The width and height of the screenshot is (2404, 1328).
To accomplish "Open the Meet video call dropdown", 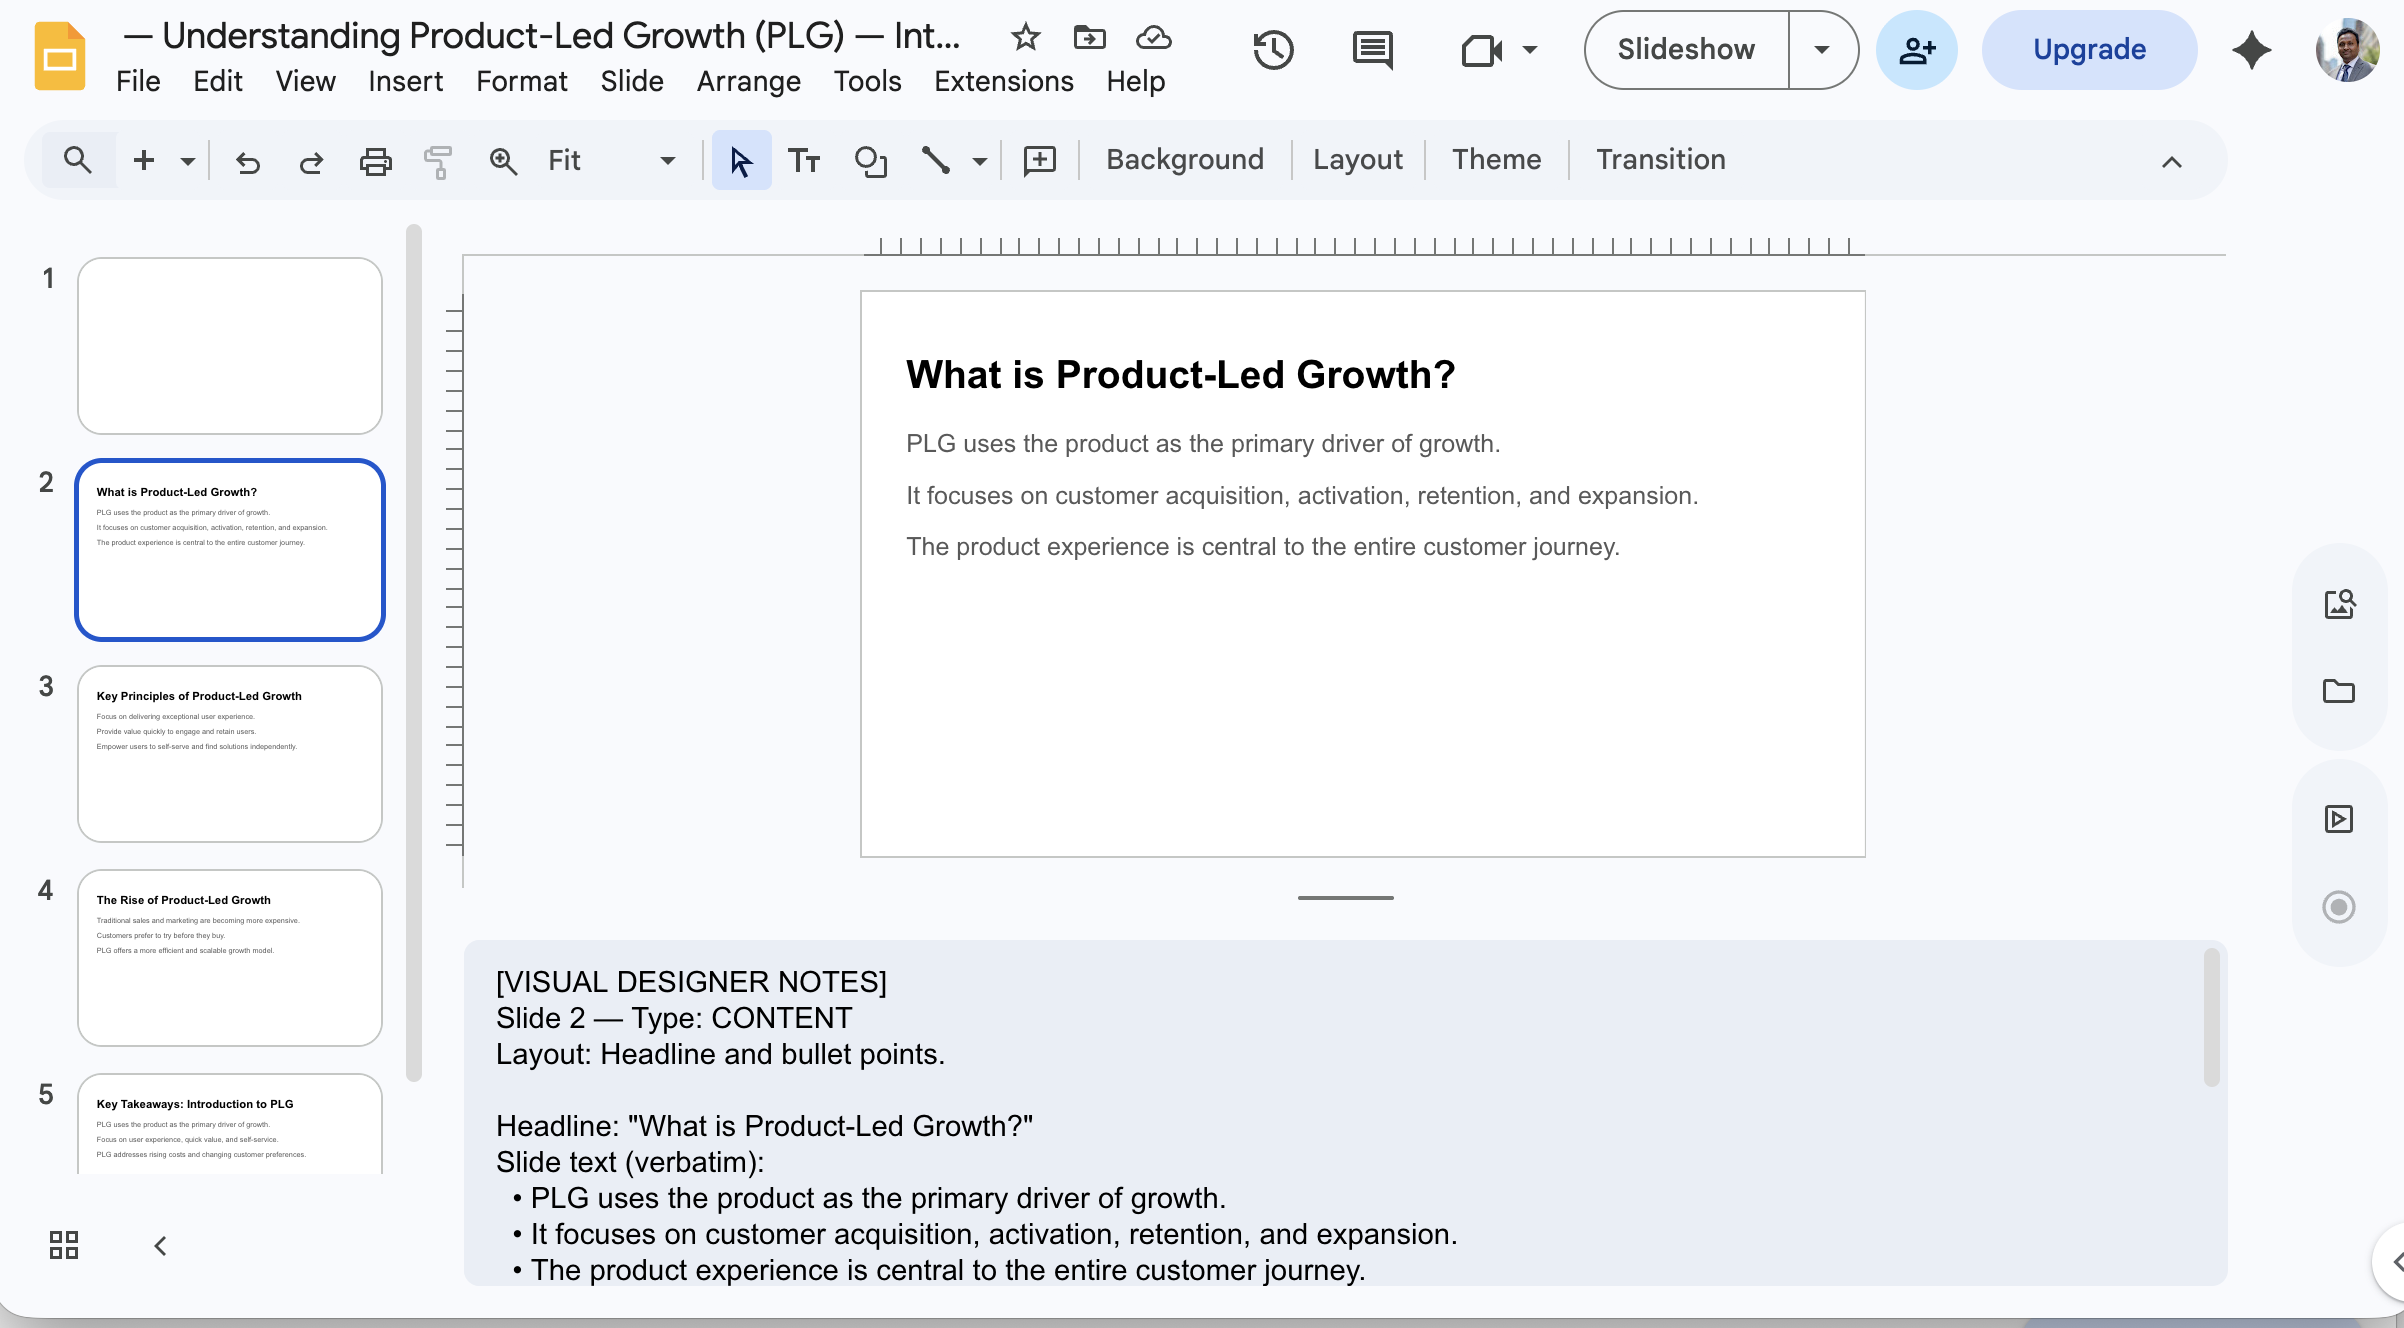I will click(x=1527, y=51).
